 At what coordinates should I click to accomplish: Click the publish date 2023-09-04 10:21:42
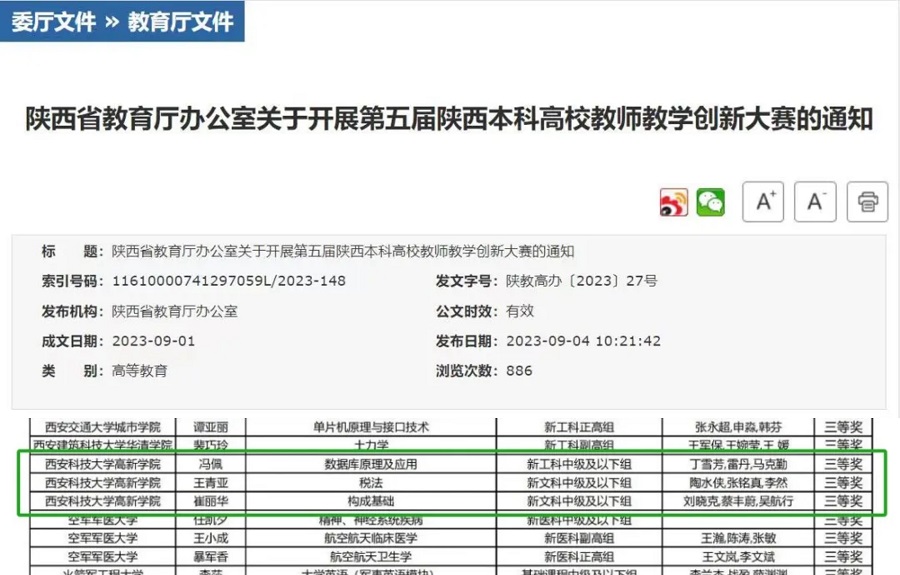click(x=583, y=341)
